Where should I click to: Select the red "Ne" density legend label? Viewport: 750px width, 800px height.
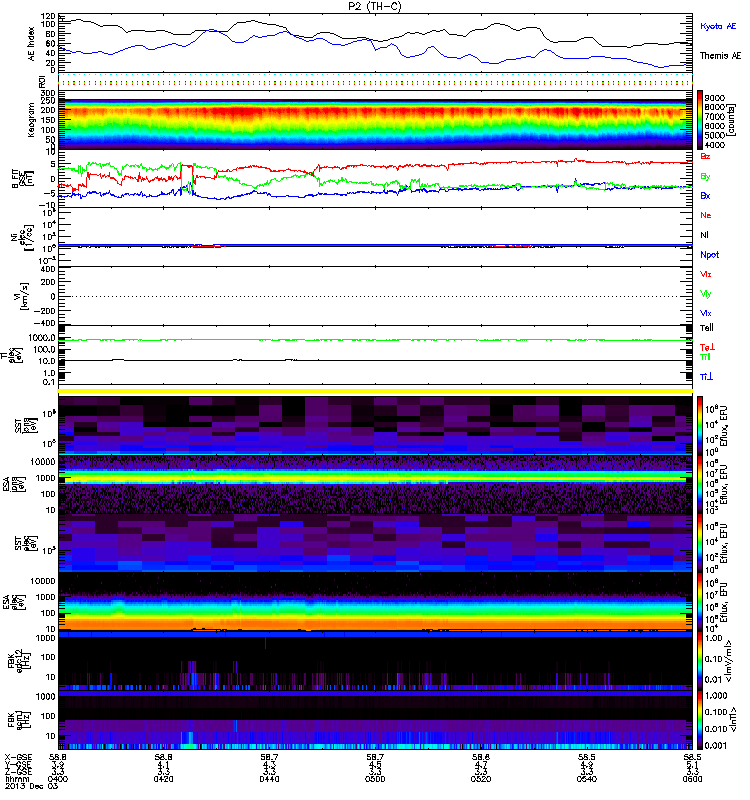[706, 215]
